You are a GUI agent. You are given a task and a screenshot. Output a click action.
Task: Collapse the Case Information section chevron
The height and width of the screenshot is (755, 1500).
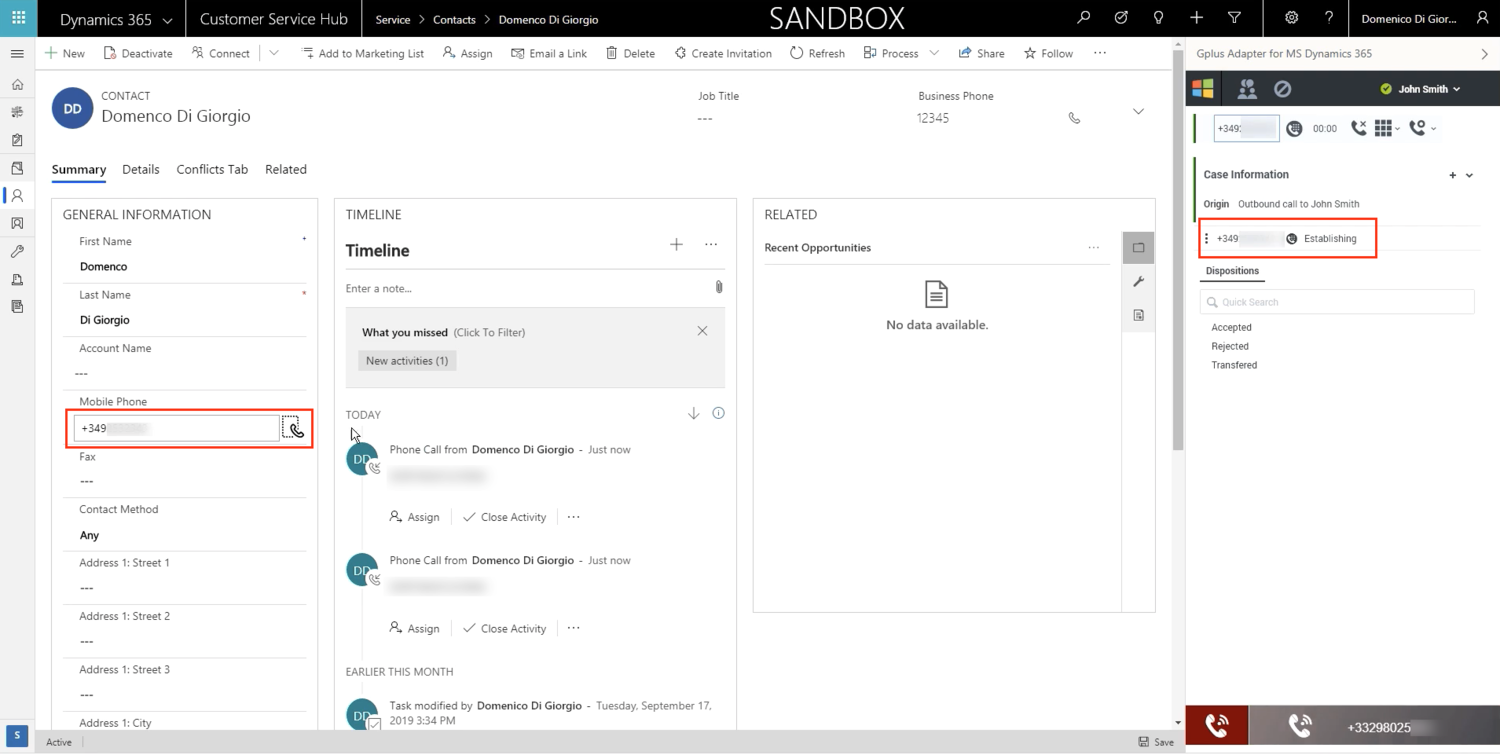pyautogui.click(x=1469, y=175)
